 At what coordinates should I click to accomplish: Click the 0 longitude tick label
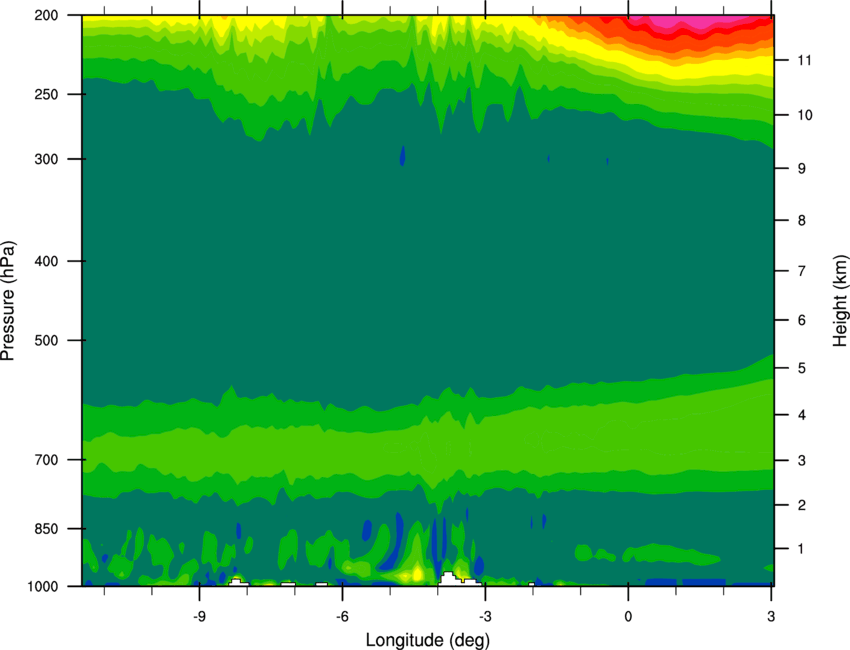coord(628,616)
